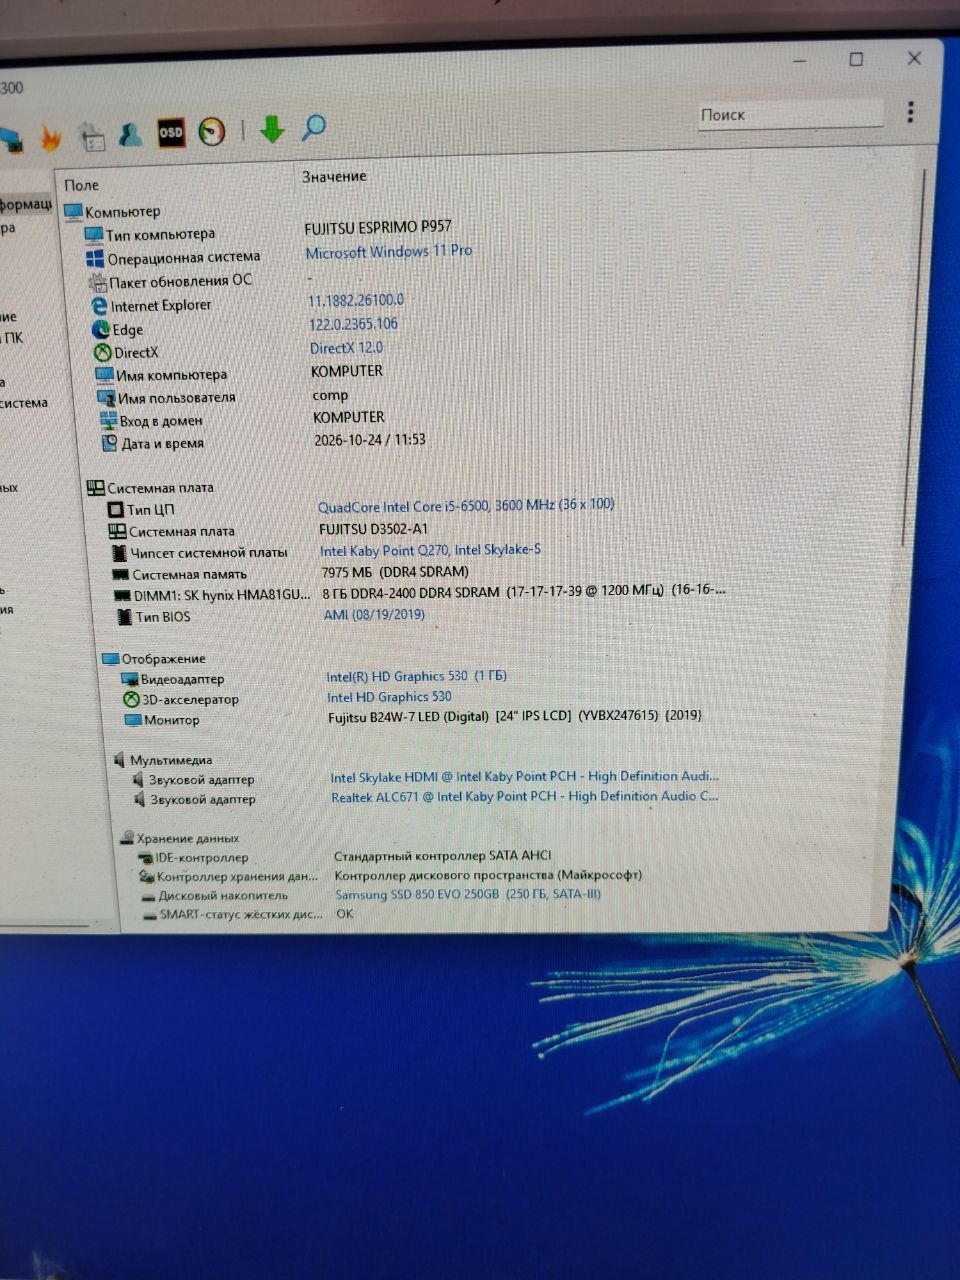Click the Хранение данных group icon

[127, 838]
